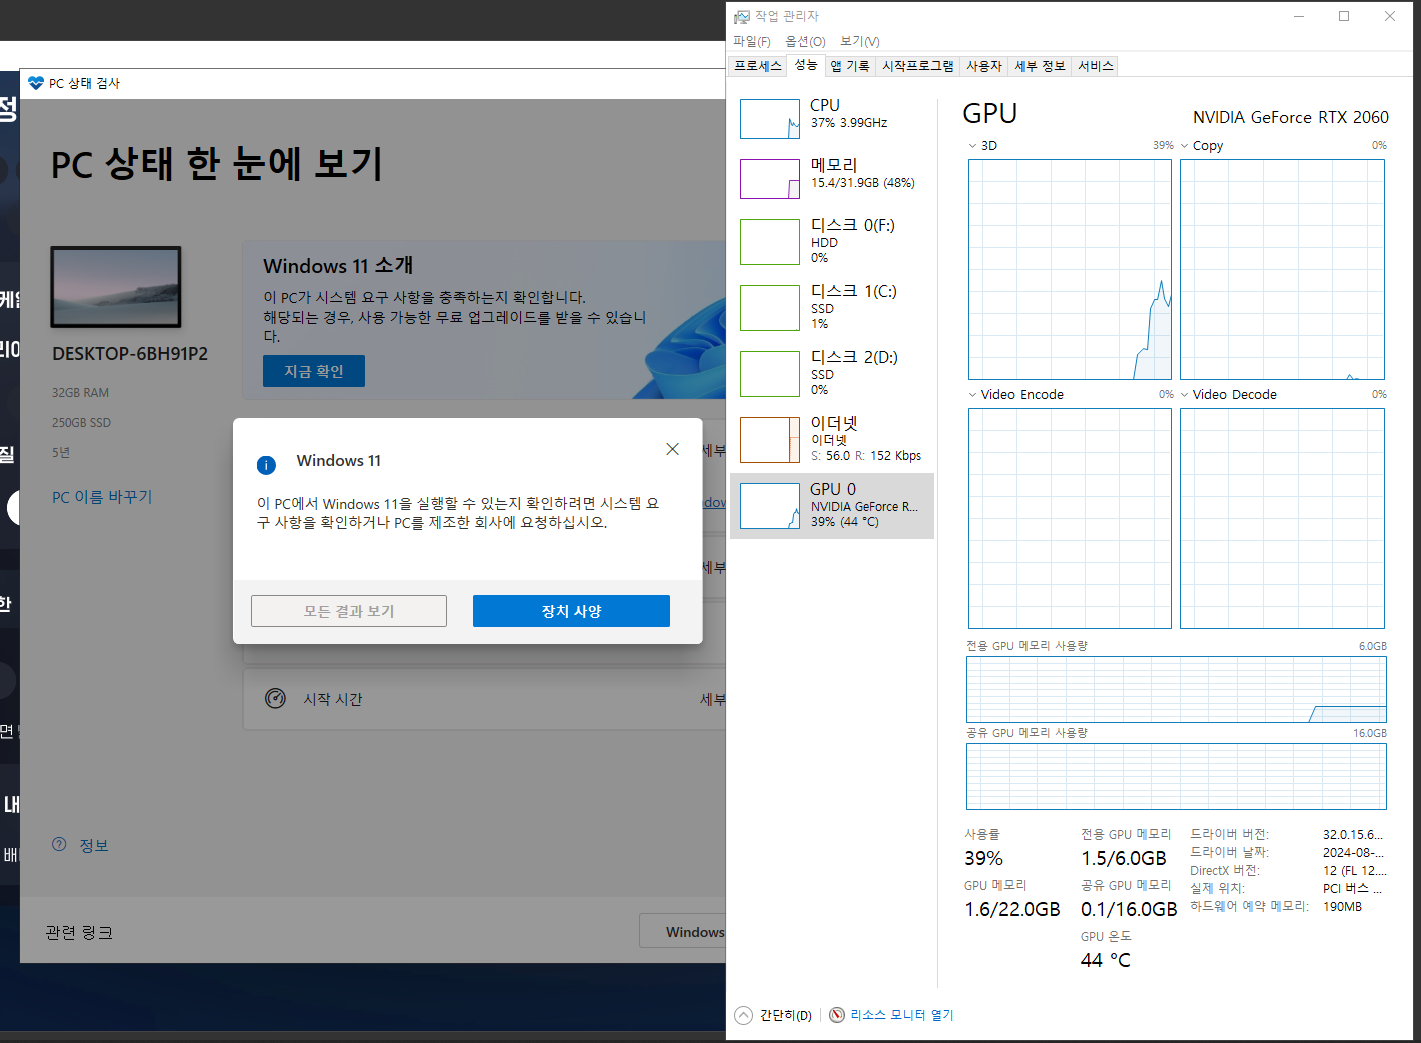Click the 32GB RAM text

80,393
